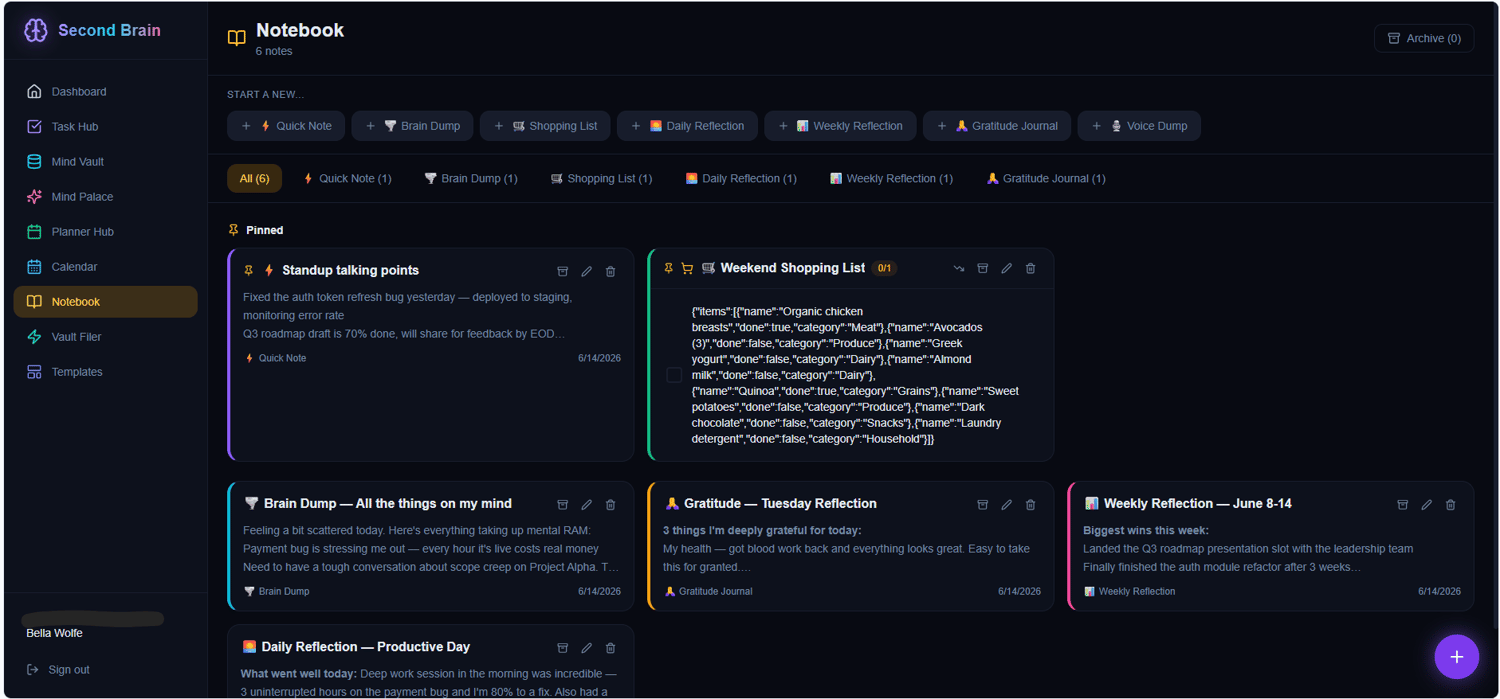Start a new Brain Dump
The height and width of the screenshot is (699, 1500).
412,126
